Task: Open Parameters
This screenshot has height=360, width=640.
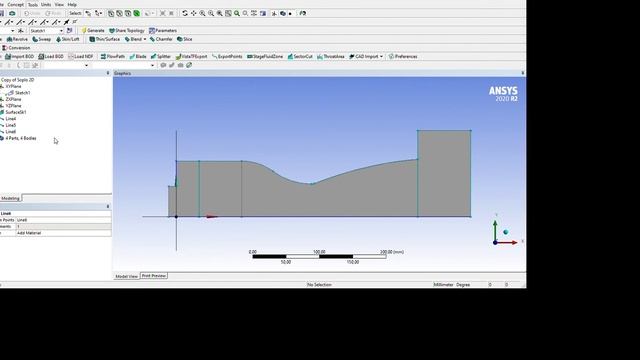Action: [163, 31]
